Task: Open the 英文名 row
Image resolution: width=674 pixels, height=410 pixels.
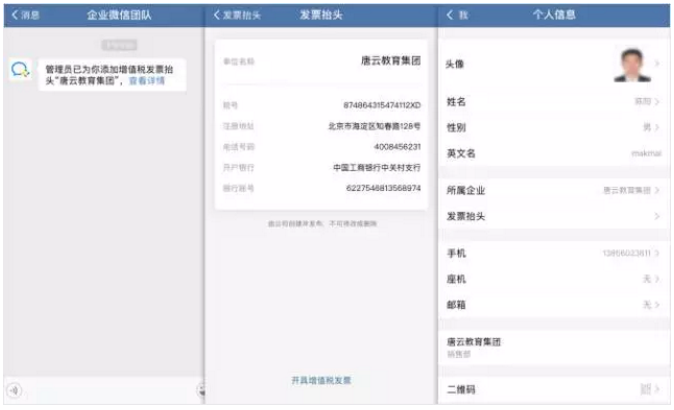Action: pos(554,153)
